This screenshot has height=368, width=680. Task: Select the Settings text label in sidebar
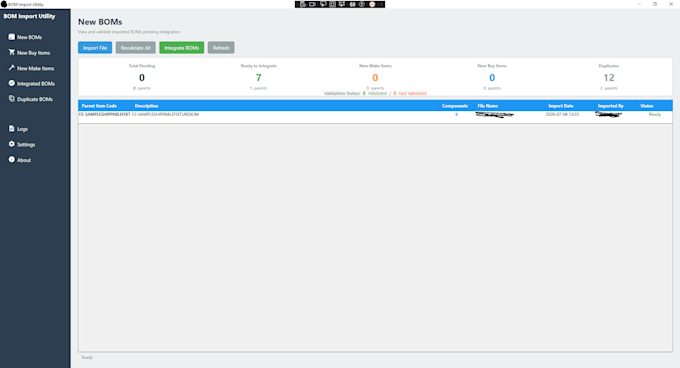[26, 145]
